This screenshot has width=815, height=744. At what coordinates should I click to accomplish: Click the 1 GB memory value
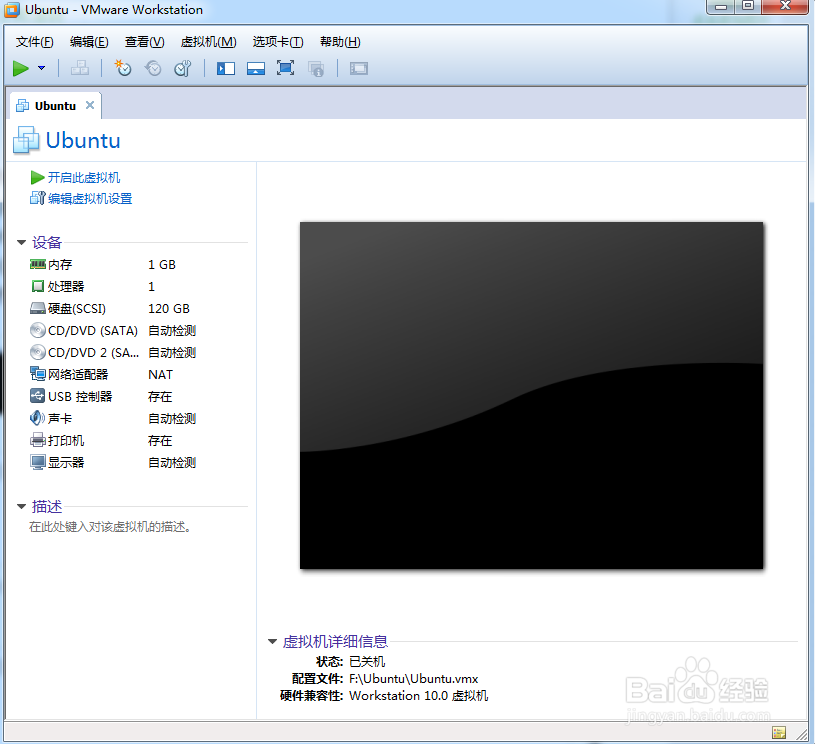162,265
